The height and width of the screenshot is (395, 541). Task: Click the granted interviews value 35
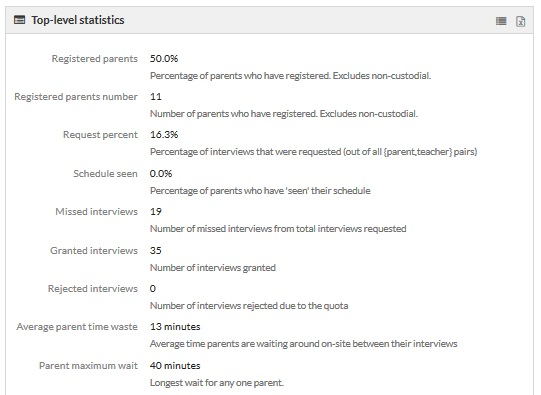click(x=156, y=250)
